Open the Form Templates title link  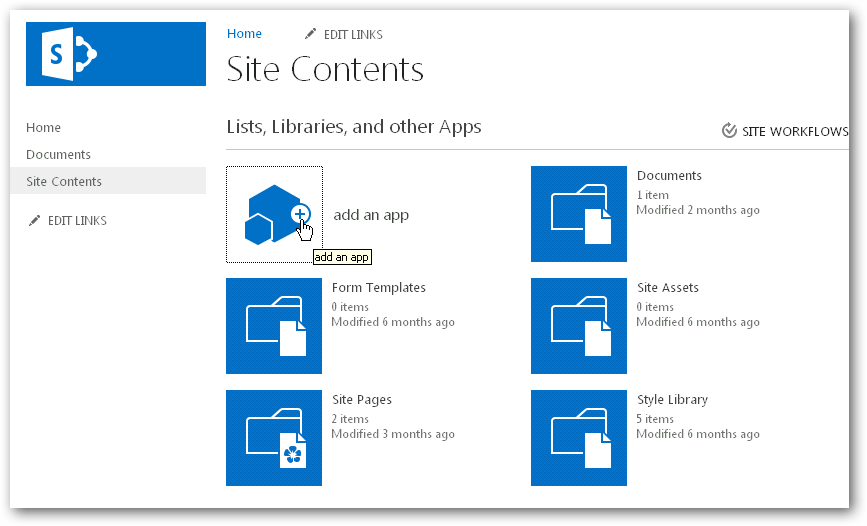[379, 288]
